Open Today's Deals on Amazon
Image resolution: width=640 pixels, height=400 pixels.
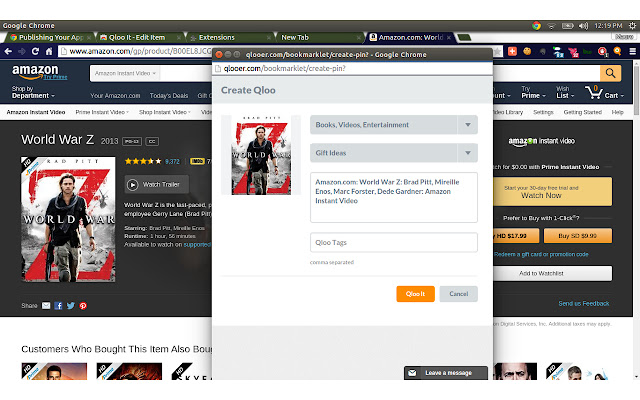(169, 96)
